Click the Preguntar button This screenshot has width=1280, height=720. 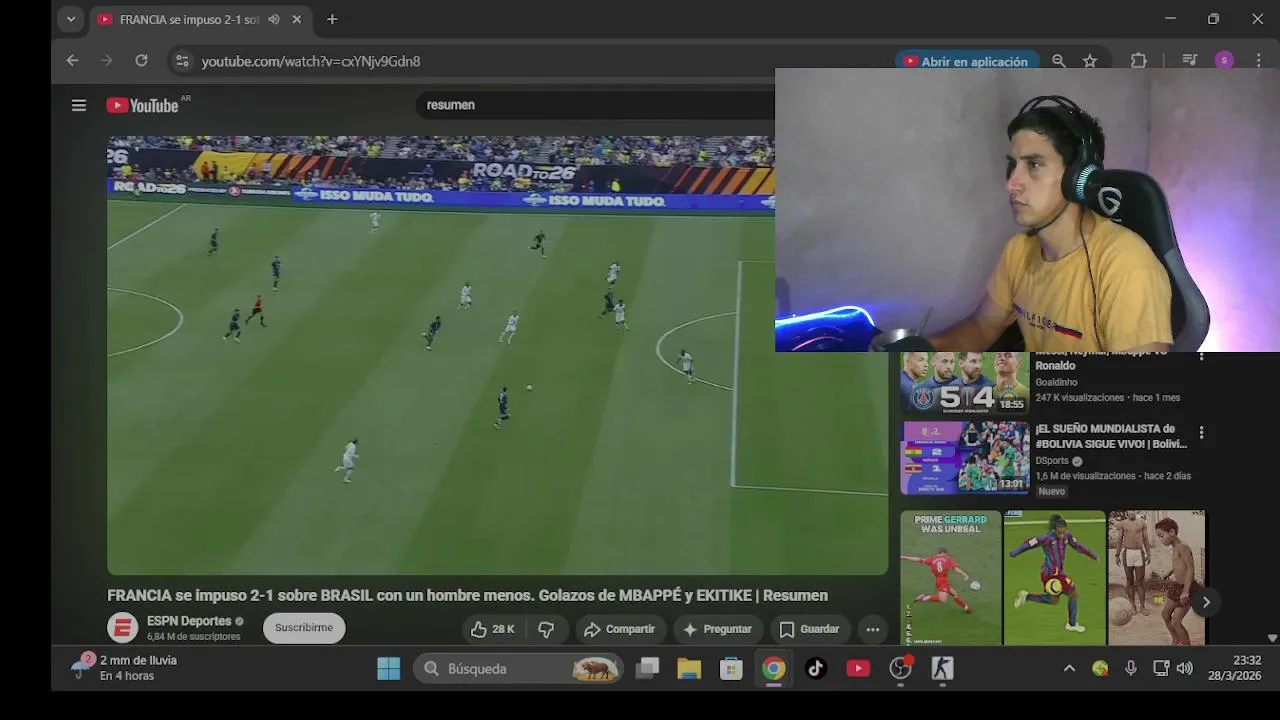[717, 629]
